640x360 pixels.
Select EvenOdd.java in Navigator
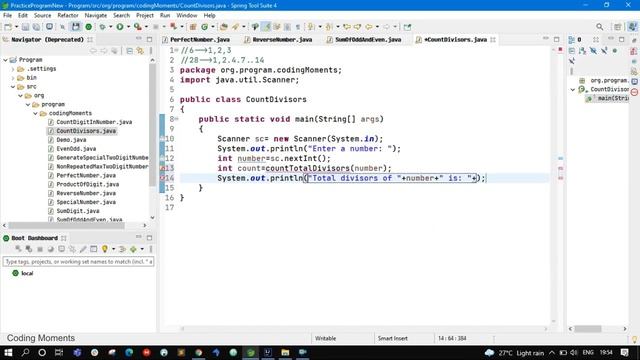pos(76,149)
